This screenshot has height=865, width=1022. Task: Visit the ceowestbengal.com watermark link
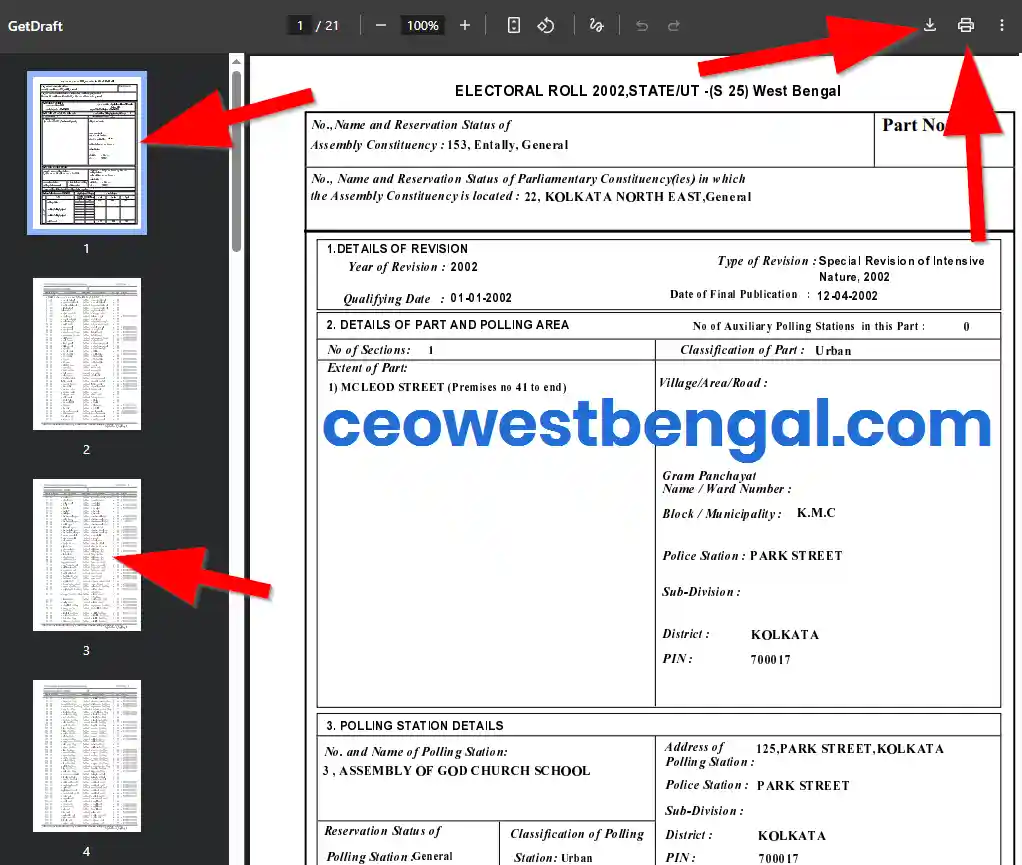click(x=654, y=424)
